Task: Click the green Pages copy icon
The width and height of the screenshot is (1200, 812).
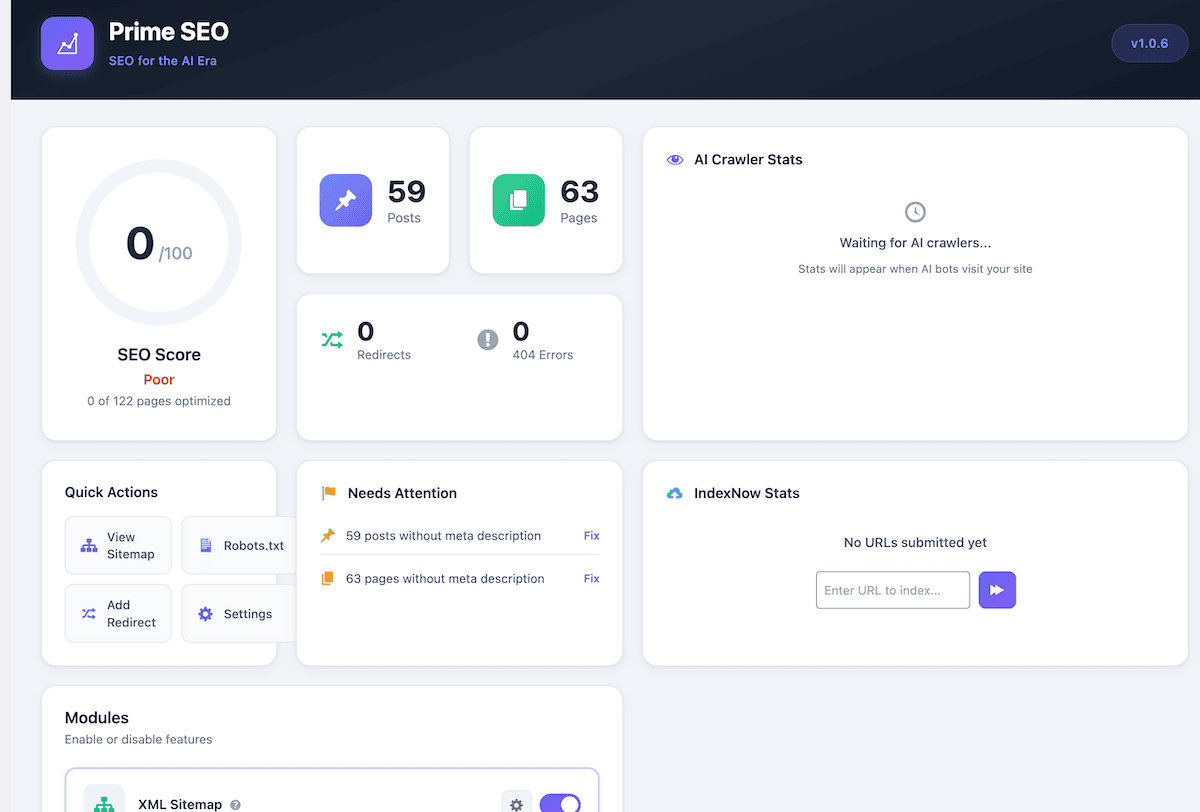Action: (x=519, y=200)
